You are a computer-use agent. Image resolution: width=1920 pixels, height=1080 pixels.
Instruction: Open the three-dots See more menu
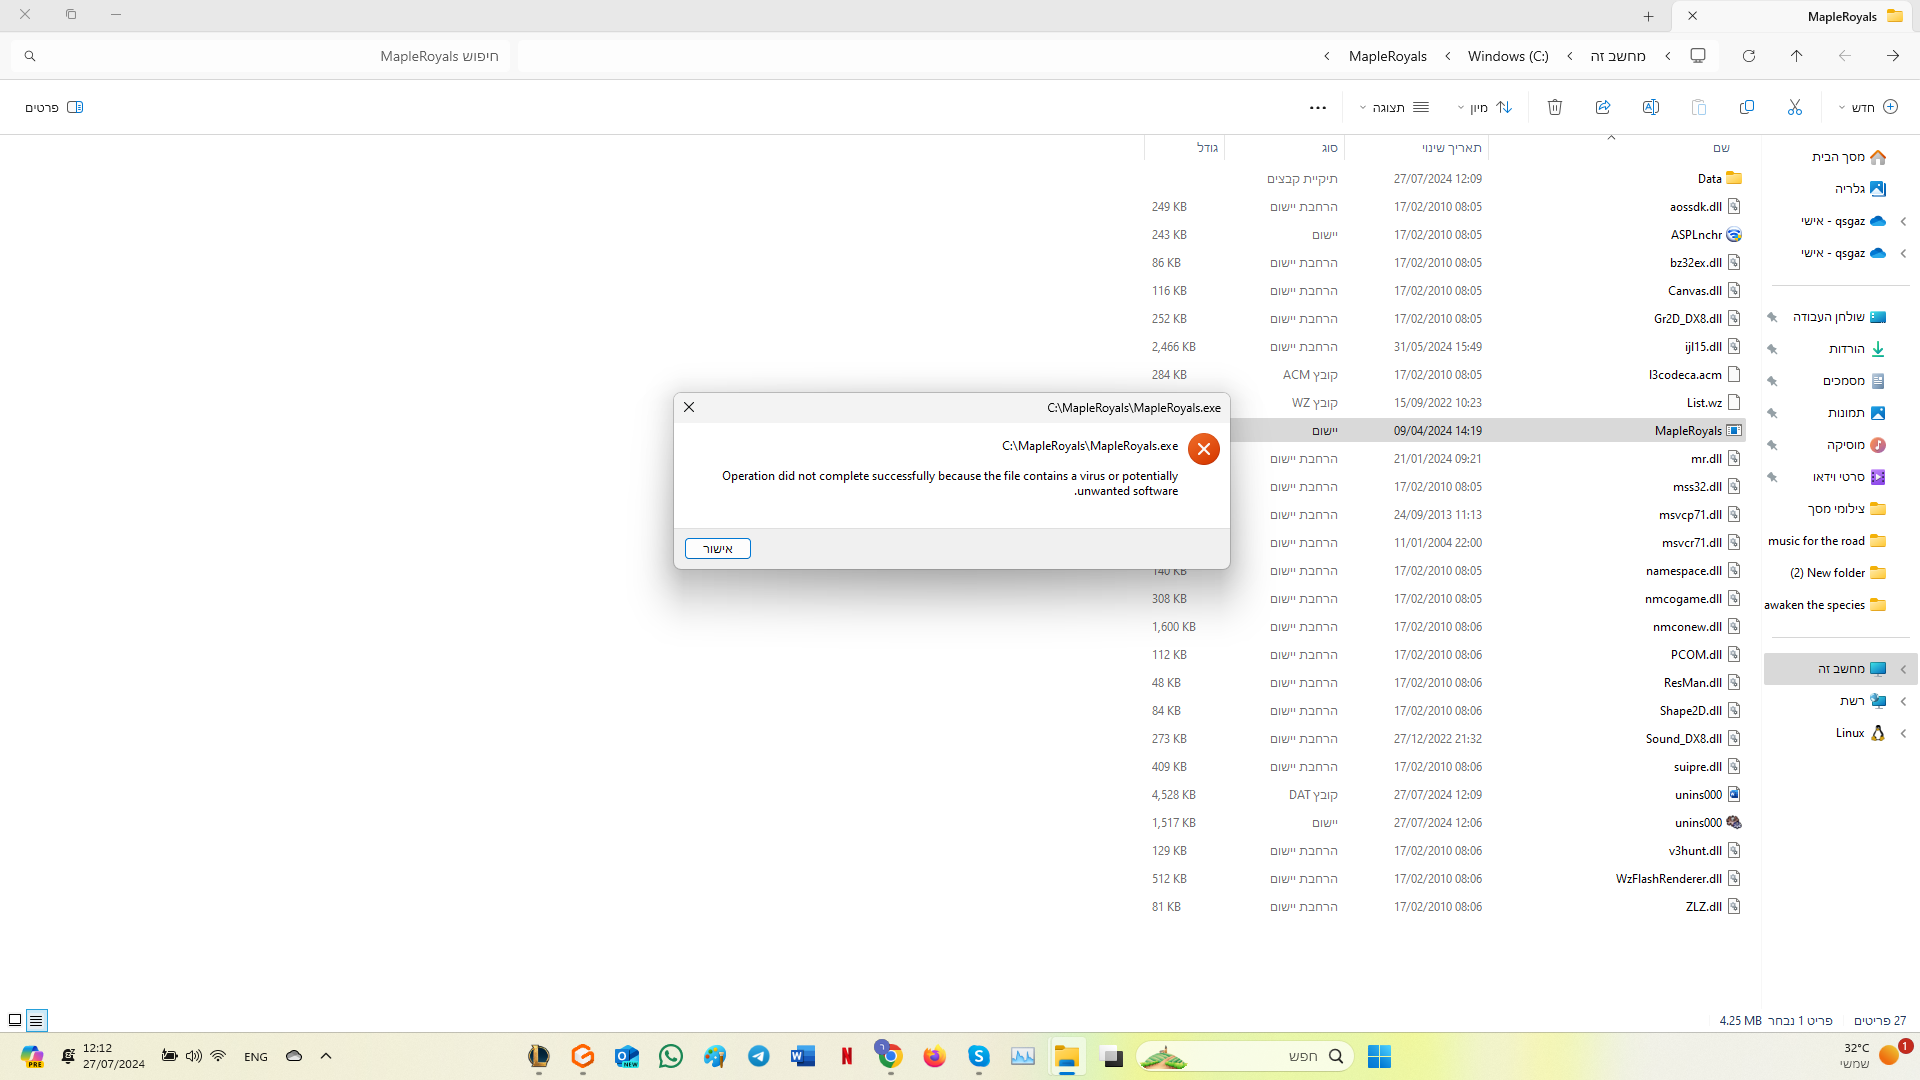tap(1318, 107)
